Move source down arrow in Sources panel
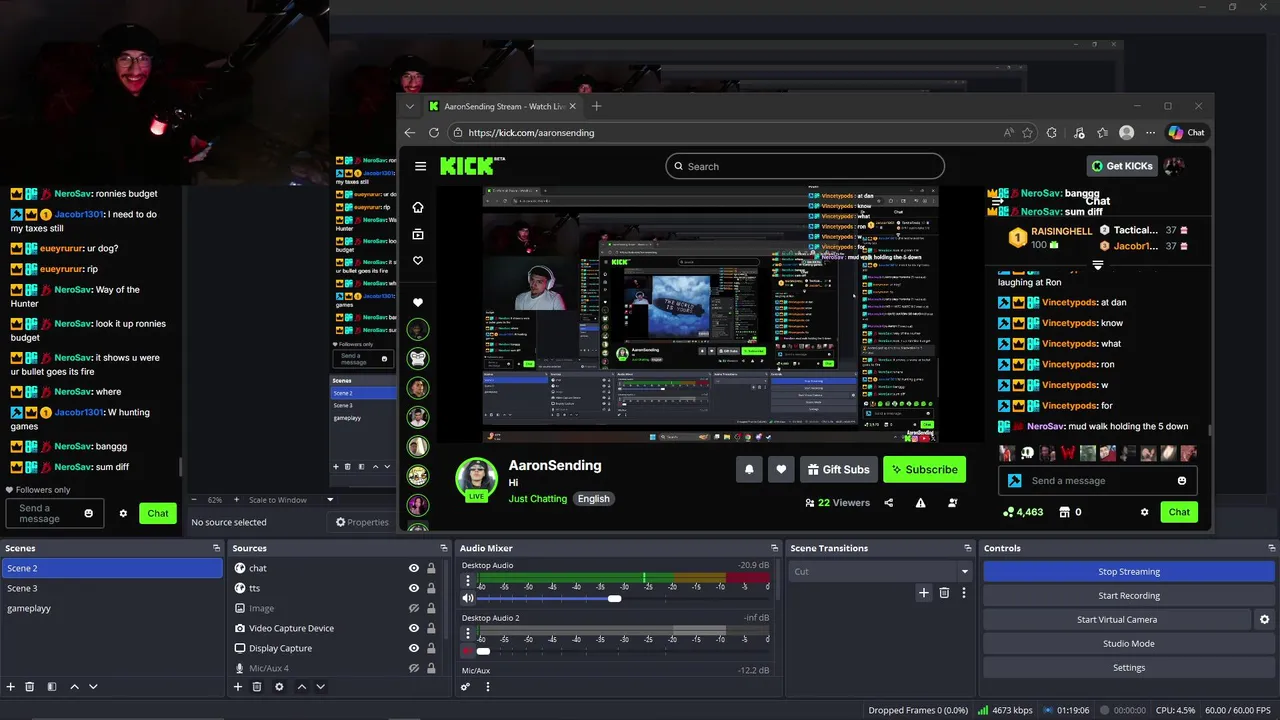1280x720 pixels. [x=320, y=687]
